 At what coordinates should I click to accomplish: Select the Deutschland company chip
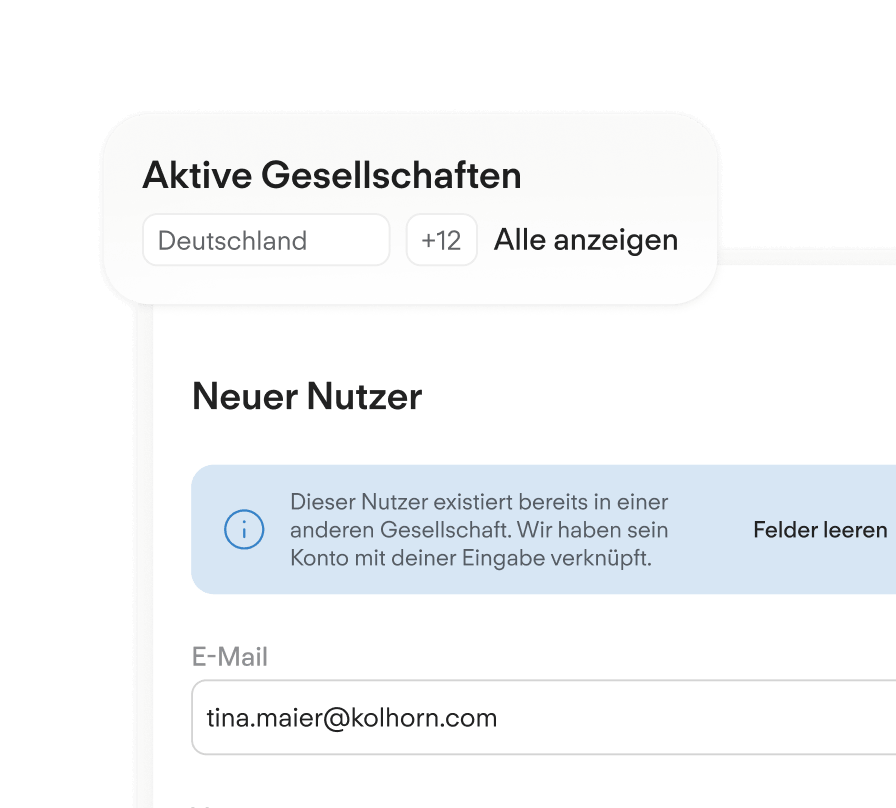[266, 240]
